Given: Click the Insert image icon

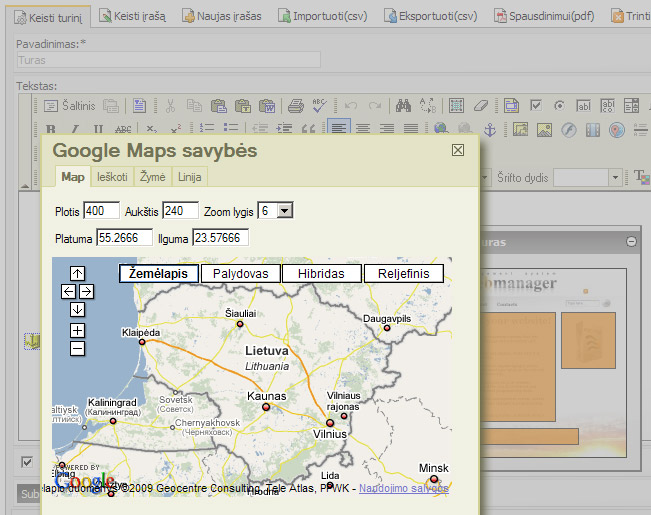Looking at the screenshot, I should (544, 130).
